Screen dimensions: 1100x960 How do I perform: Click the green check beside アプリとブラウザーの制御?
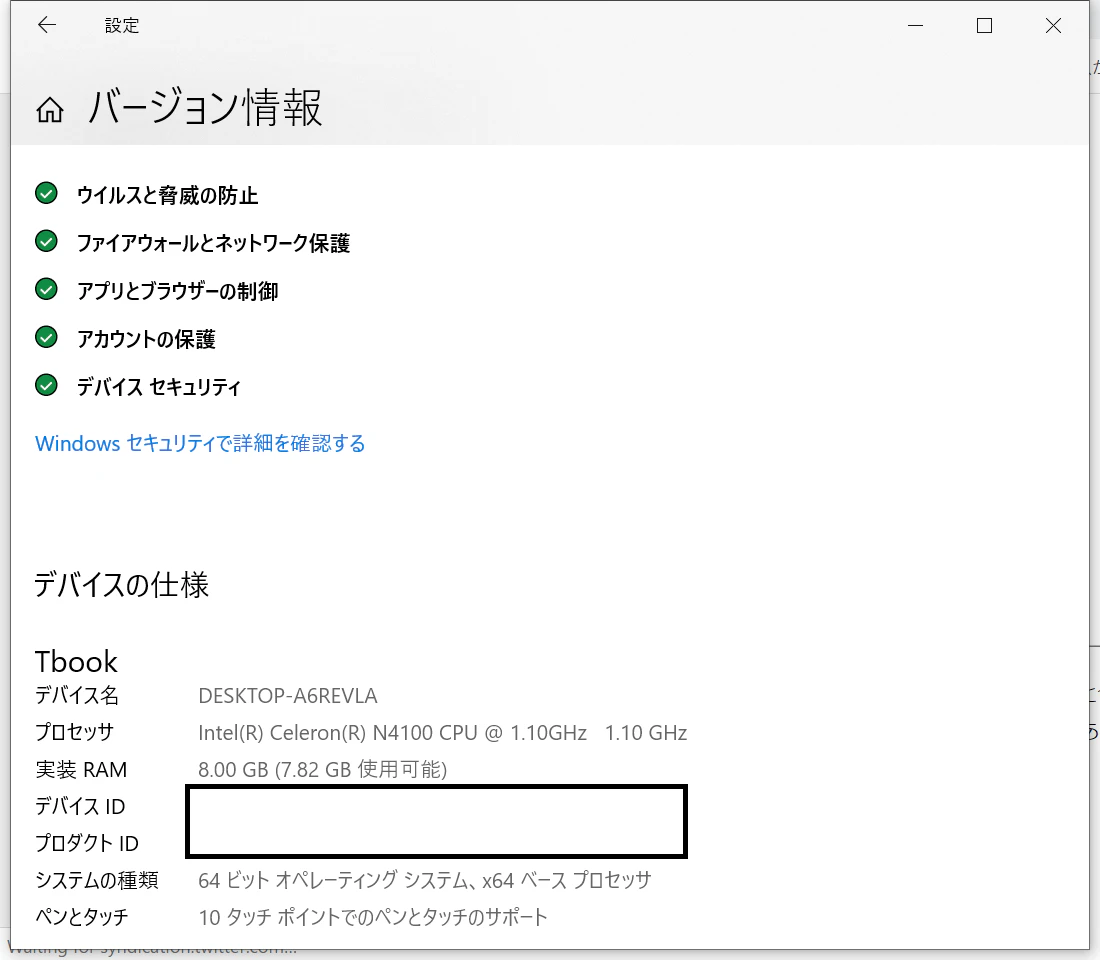[46, 289]
